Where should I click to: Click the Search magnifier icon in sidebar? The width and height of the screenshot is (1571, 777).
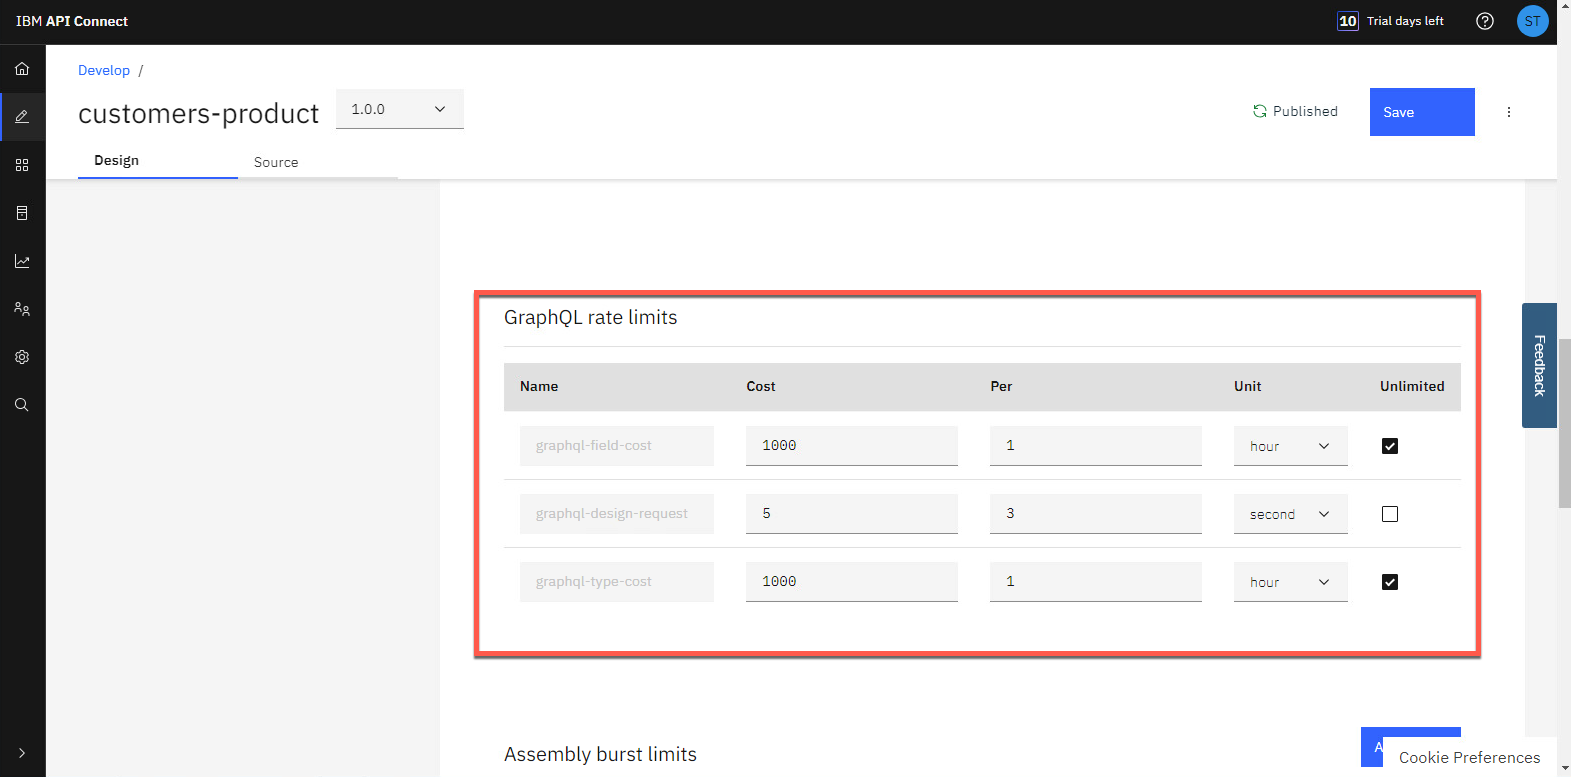click(22, 405)
